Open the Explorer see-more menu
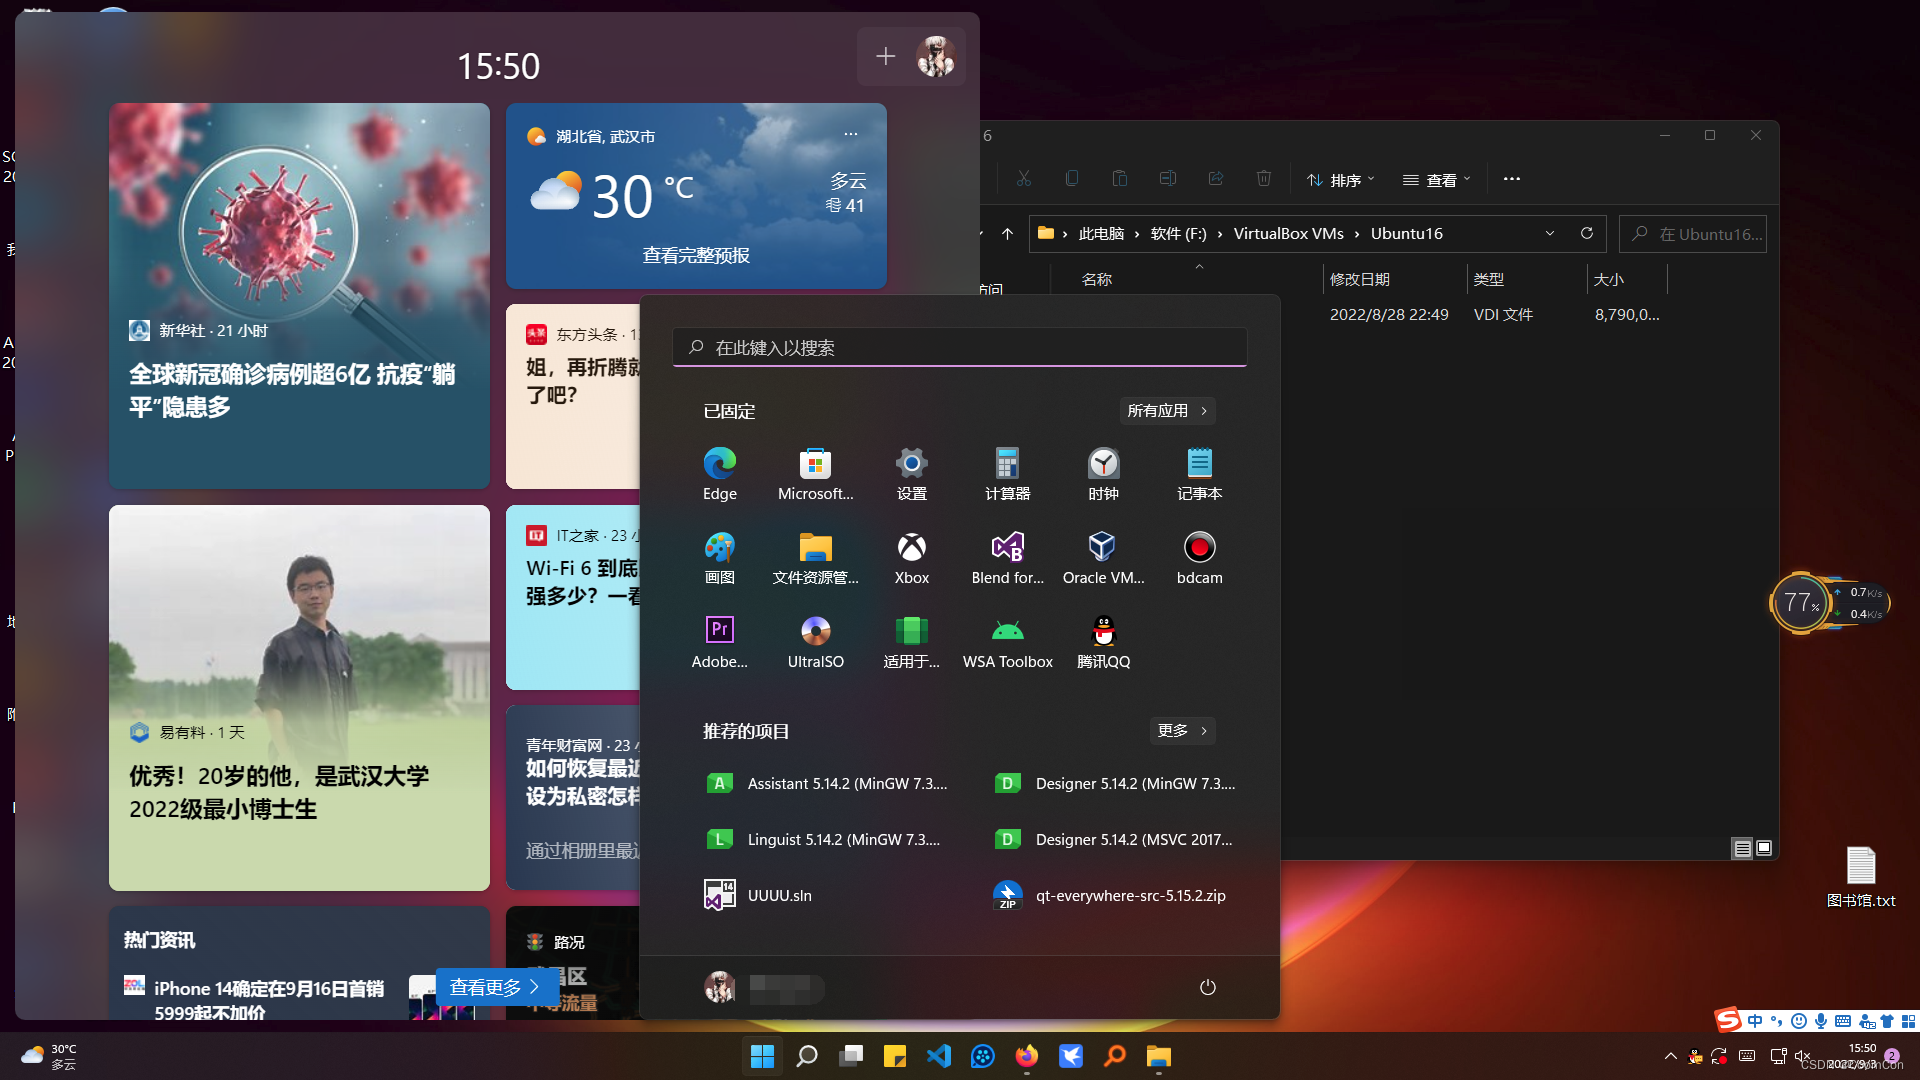 [1511, 179]
